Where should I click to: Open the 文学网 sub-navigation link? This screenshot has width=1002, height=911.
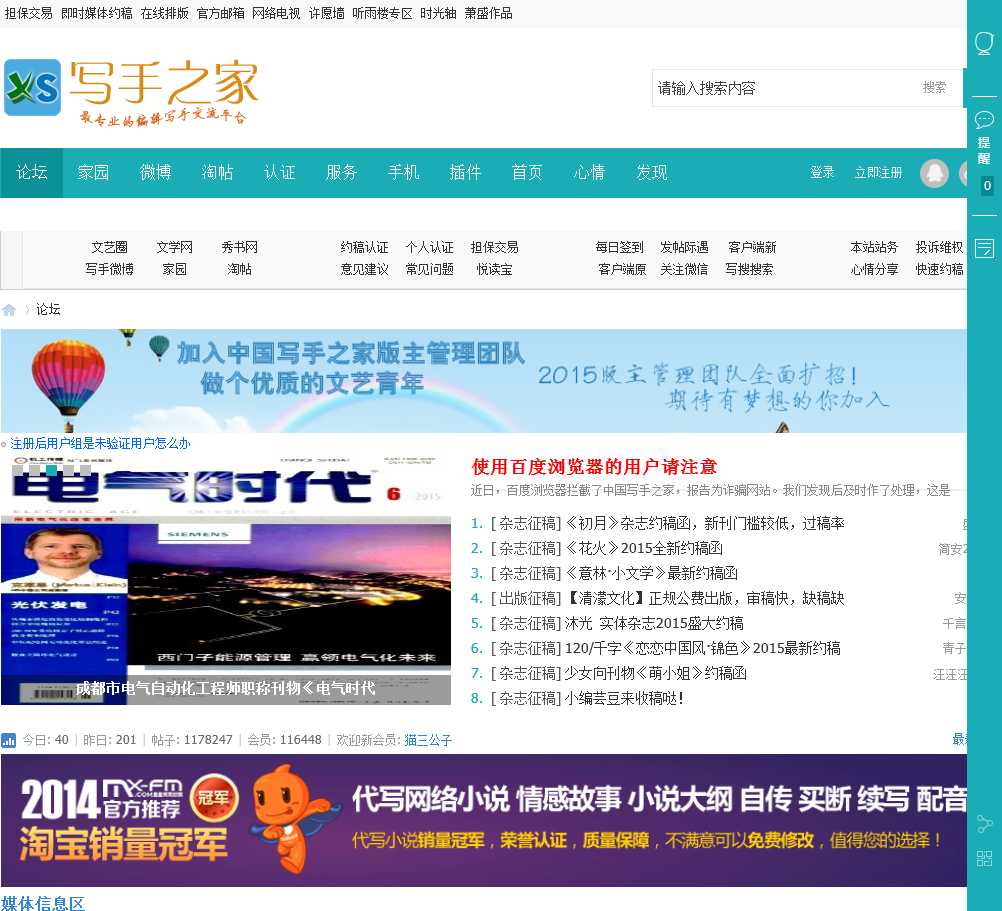pos(174,247)
